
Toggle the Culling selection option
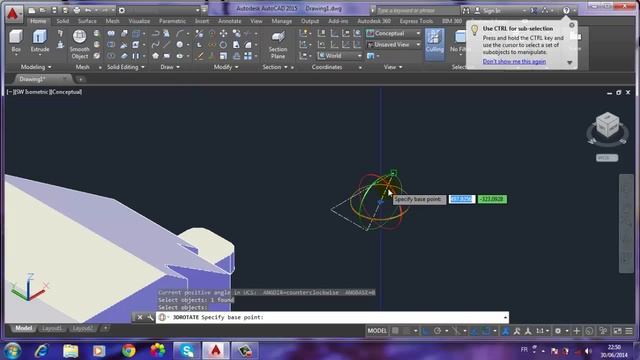(x=434, y=44)
